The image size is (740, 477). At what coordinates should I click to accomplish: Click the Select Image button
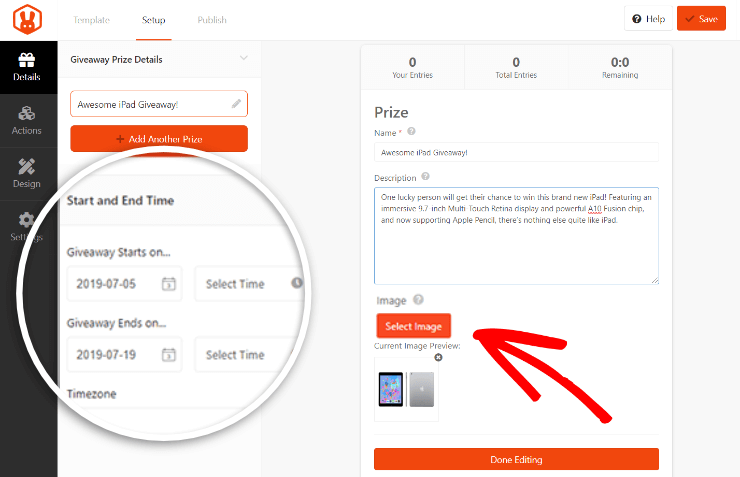tap(413, 326)
